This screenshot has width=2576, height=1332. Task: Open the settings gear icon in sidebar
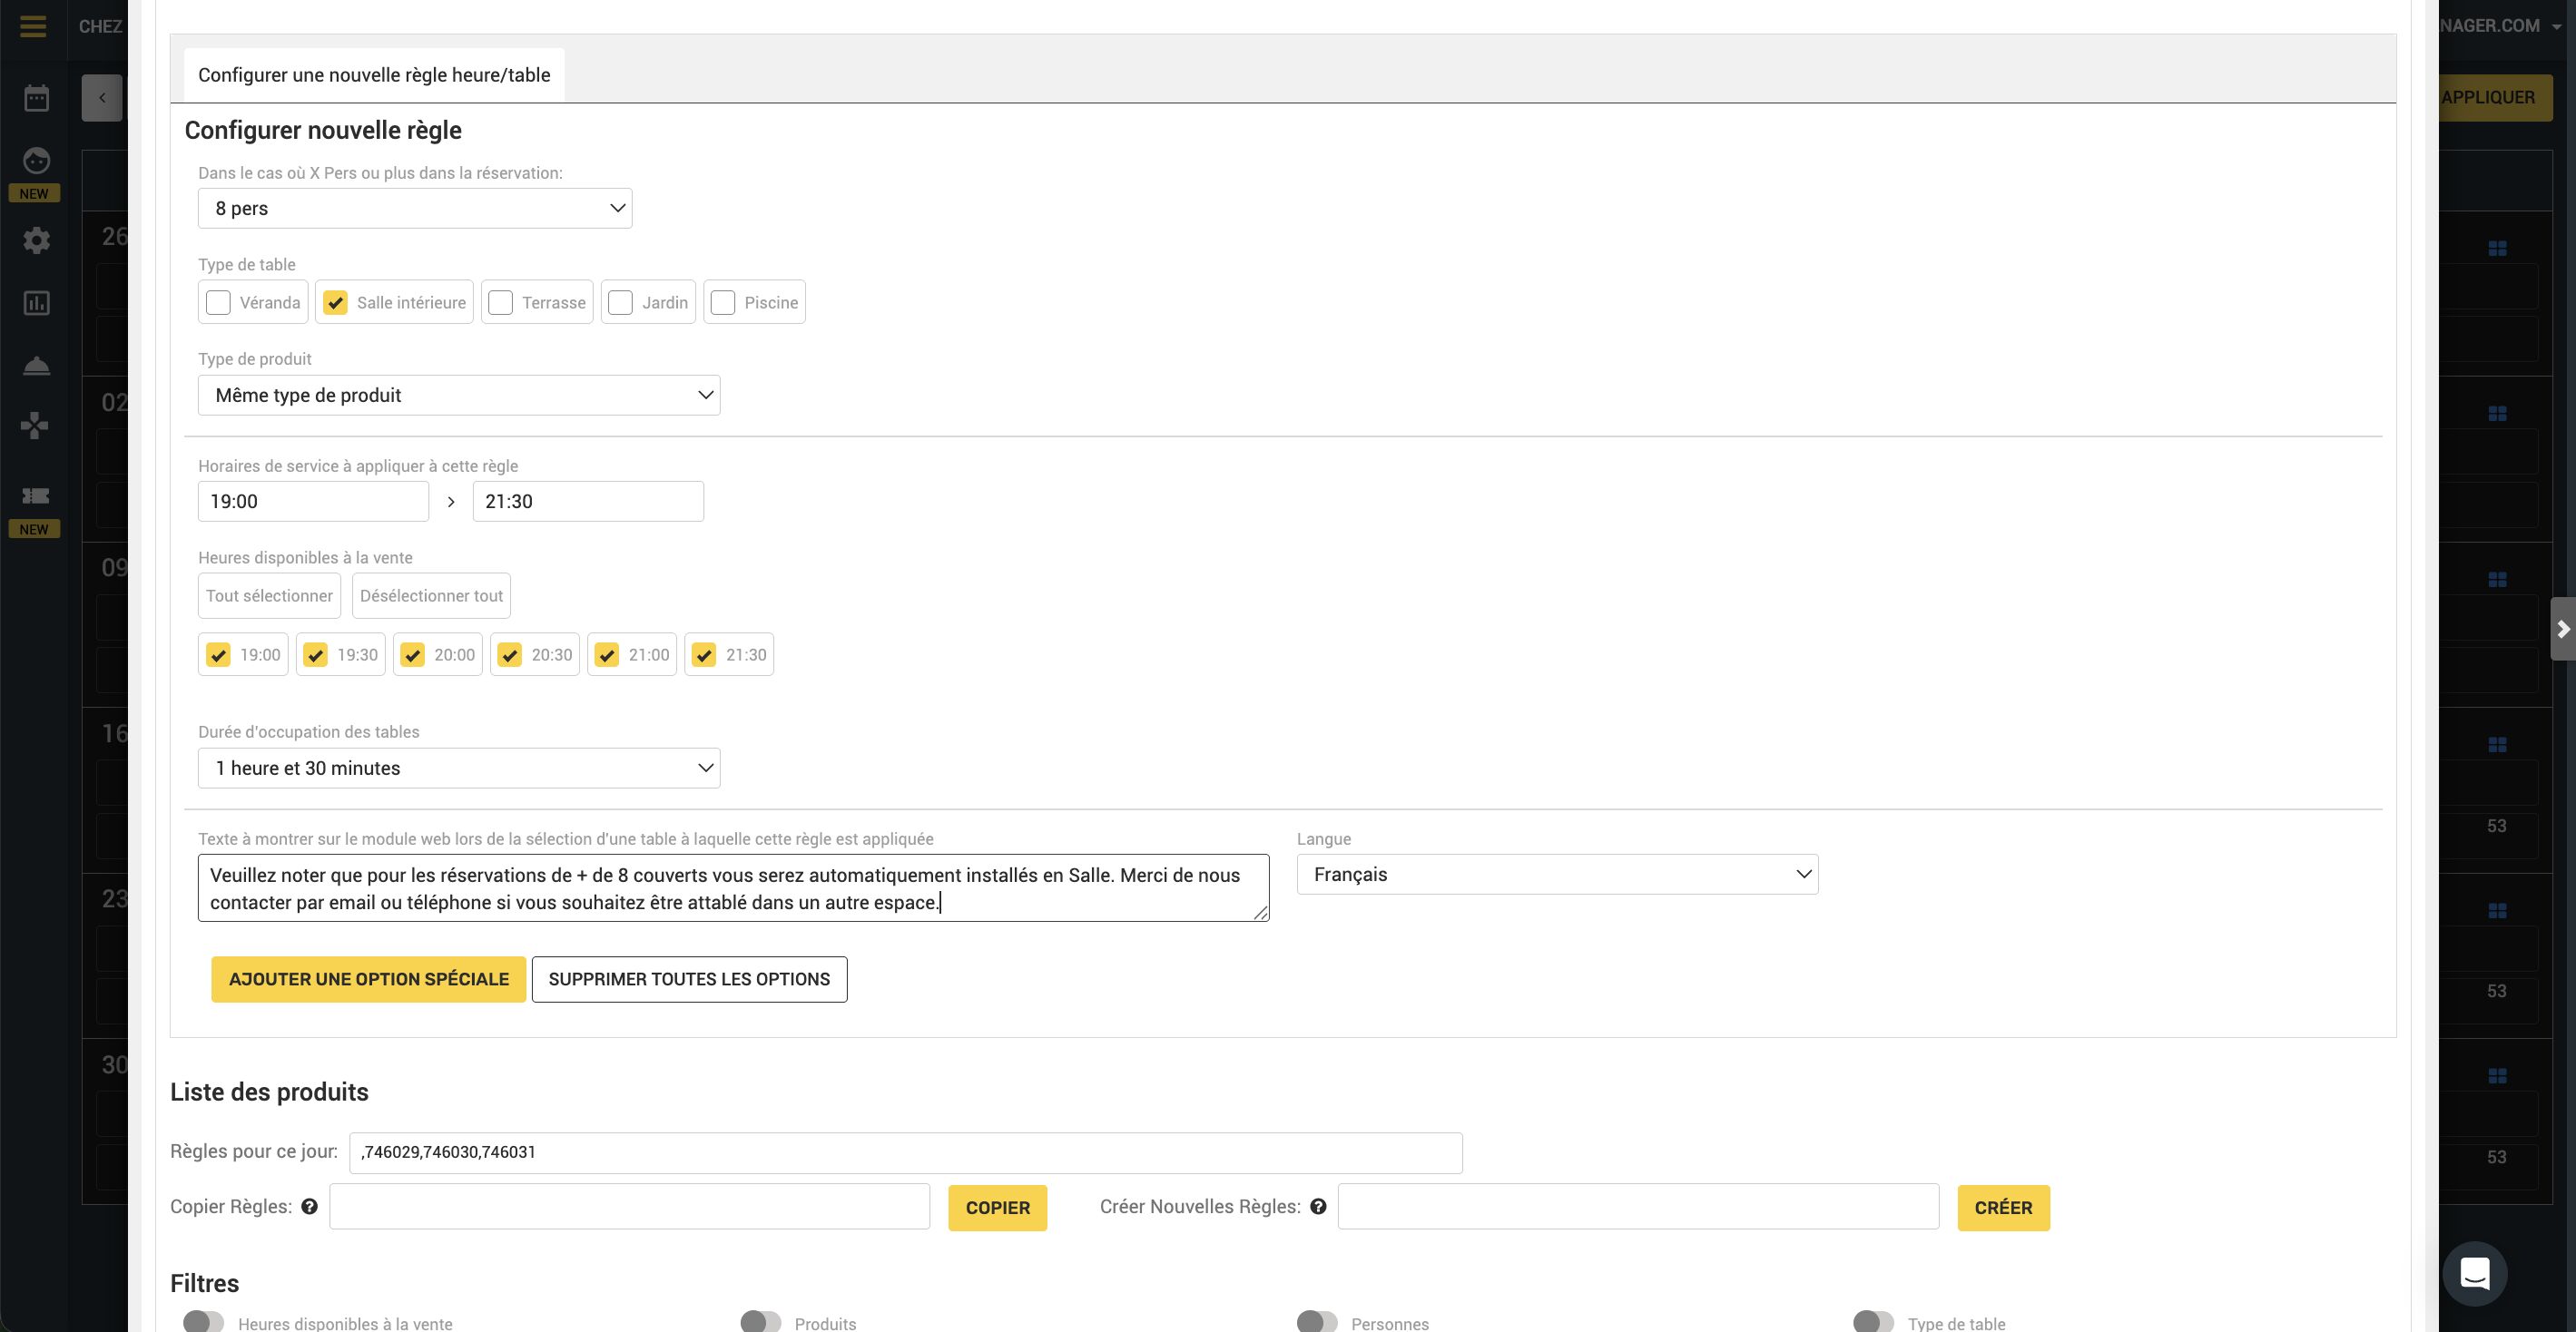(36, 240)
